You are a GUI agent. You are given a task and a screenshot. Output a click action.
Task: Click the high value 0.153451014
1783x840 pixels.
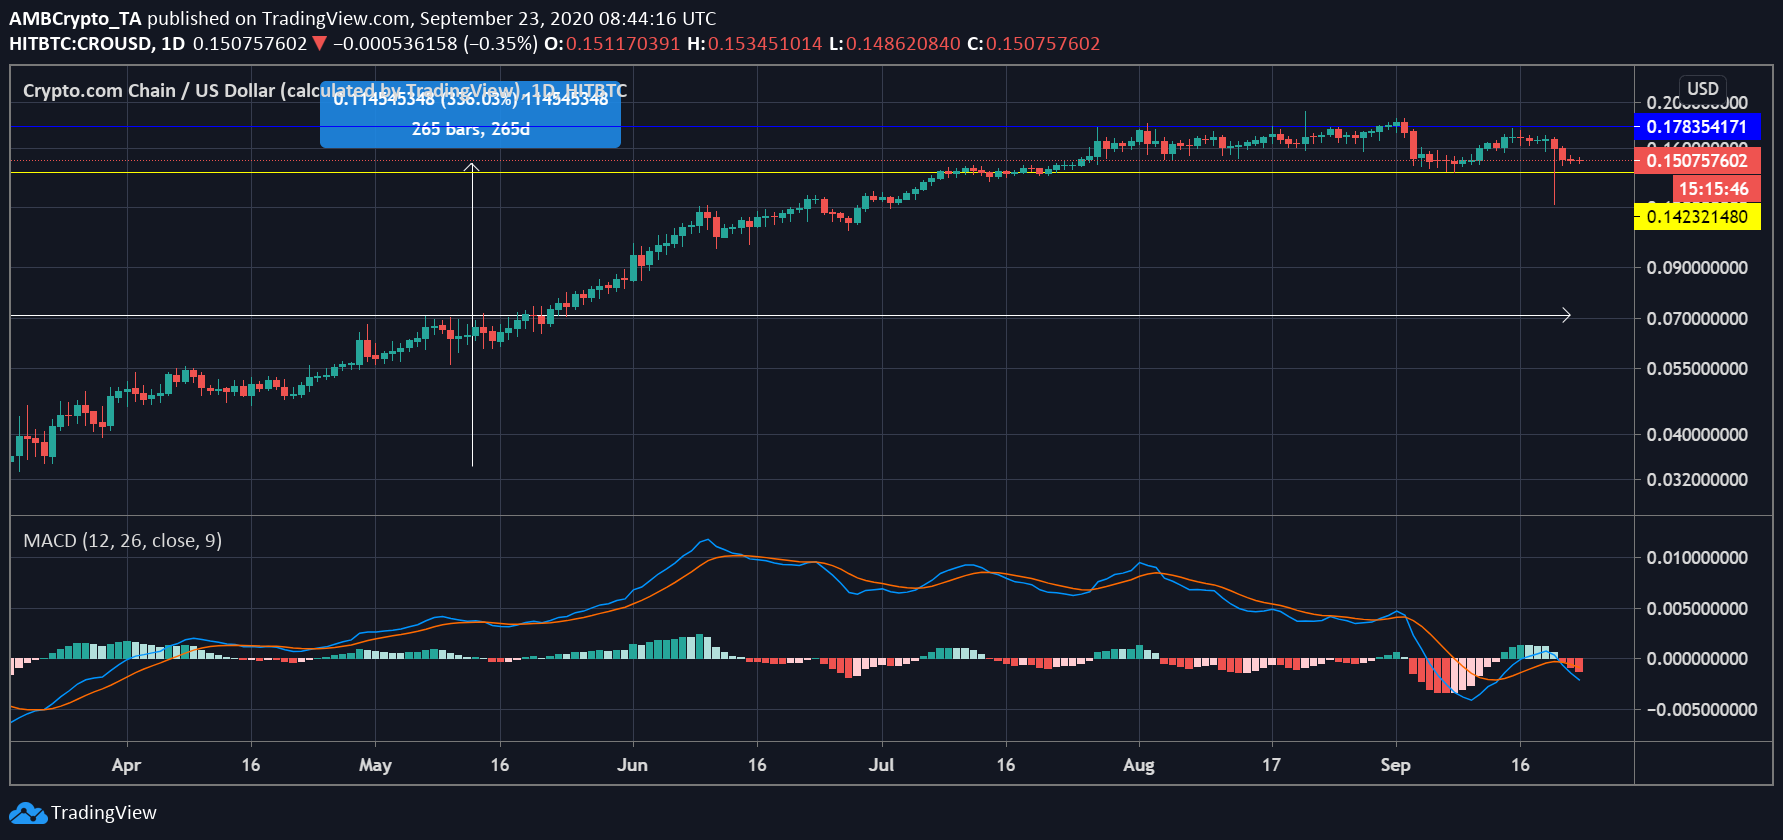tap(765, 44)
